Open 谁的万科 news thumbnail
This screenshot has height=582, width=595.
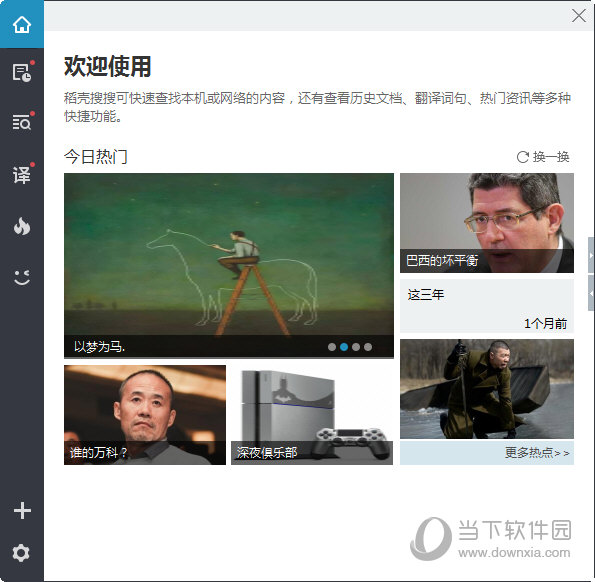tap(145, 415)
